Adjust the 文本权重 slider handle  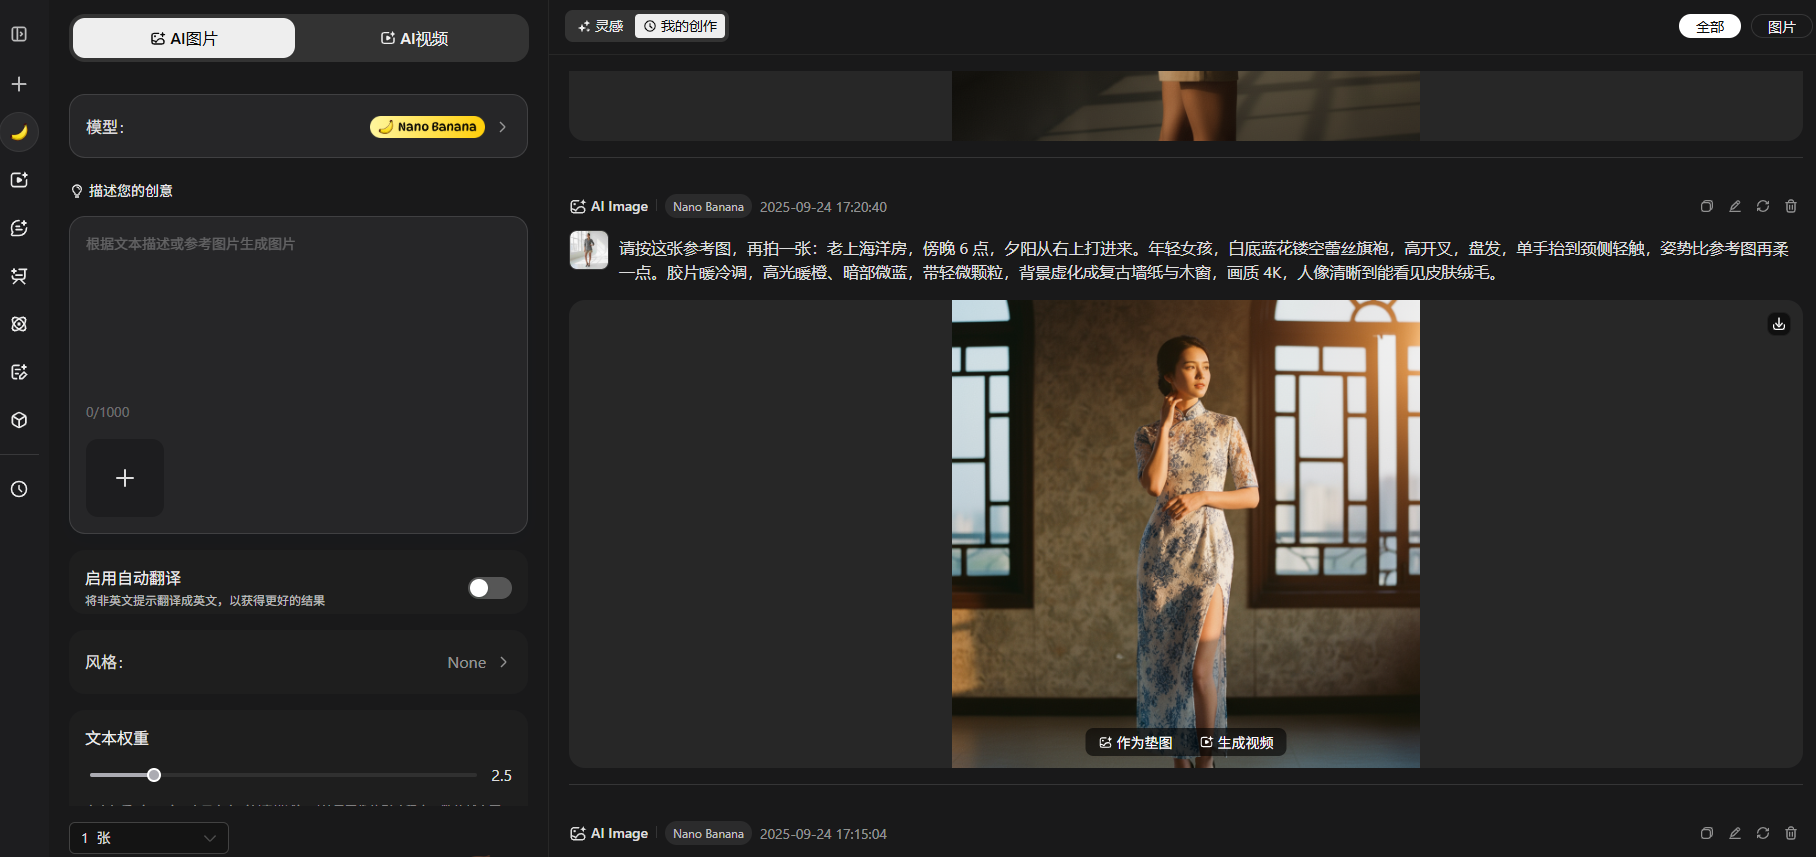154,775
